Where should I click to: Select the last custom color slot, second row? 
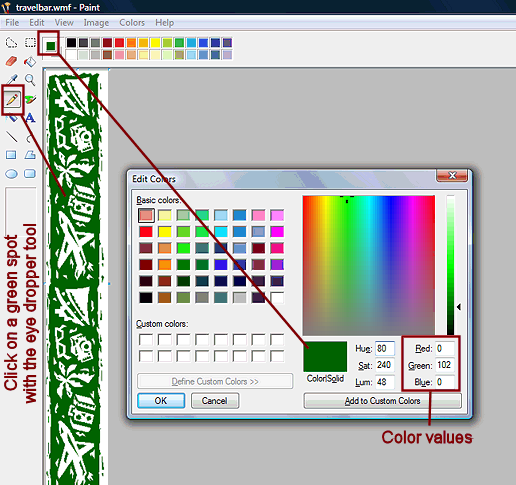click(x=277, y=356)
